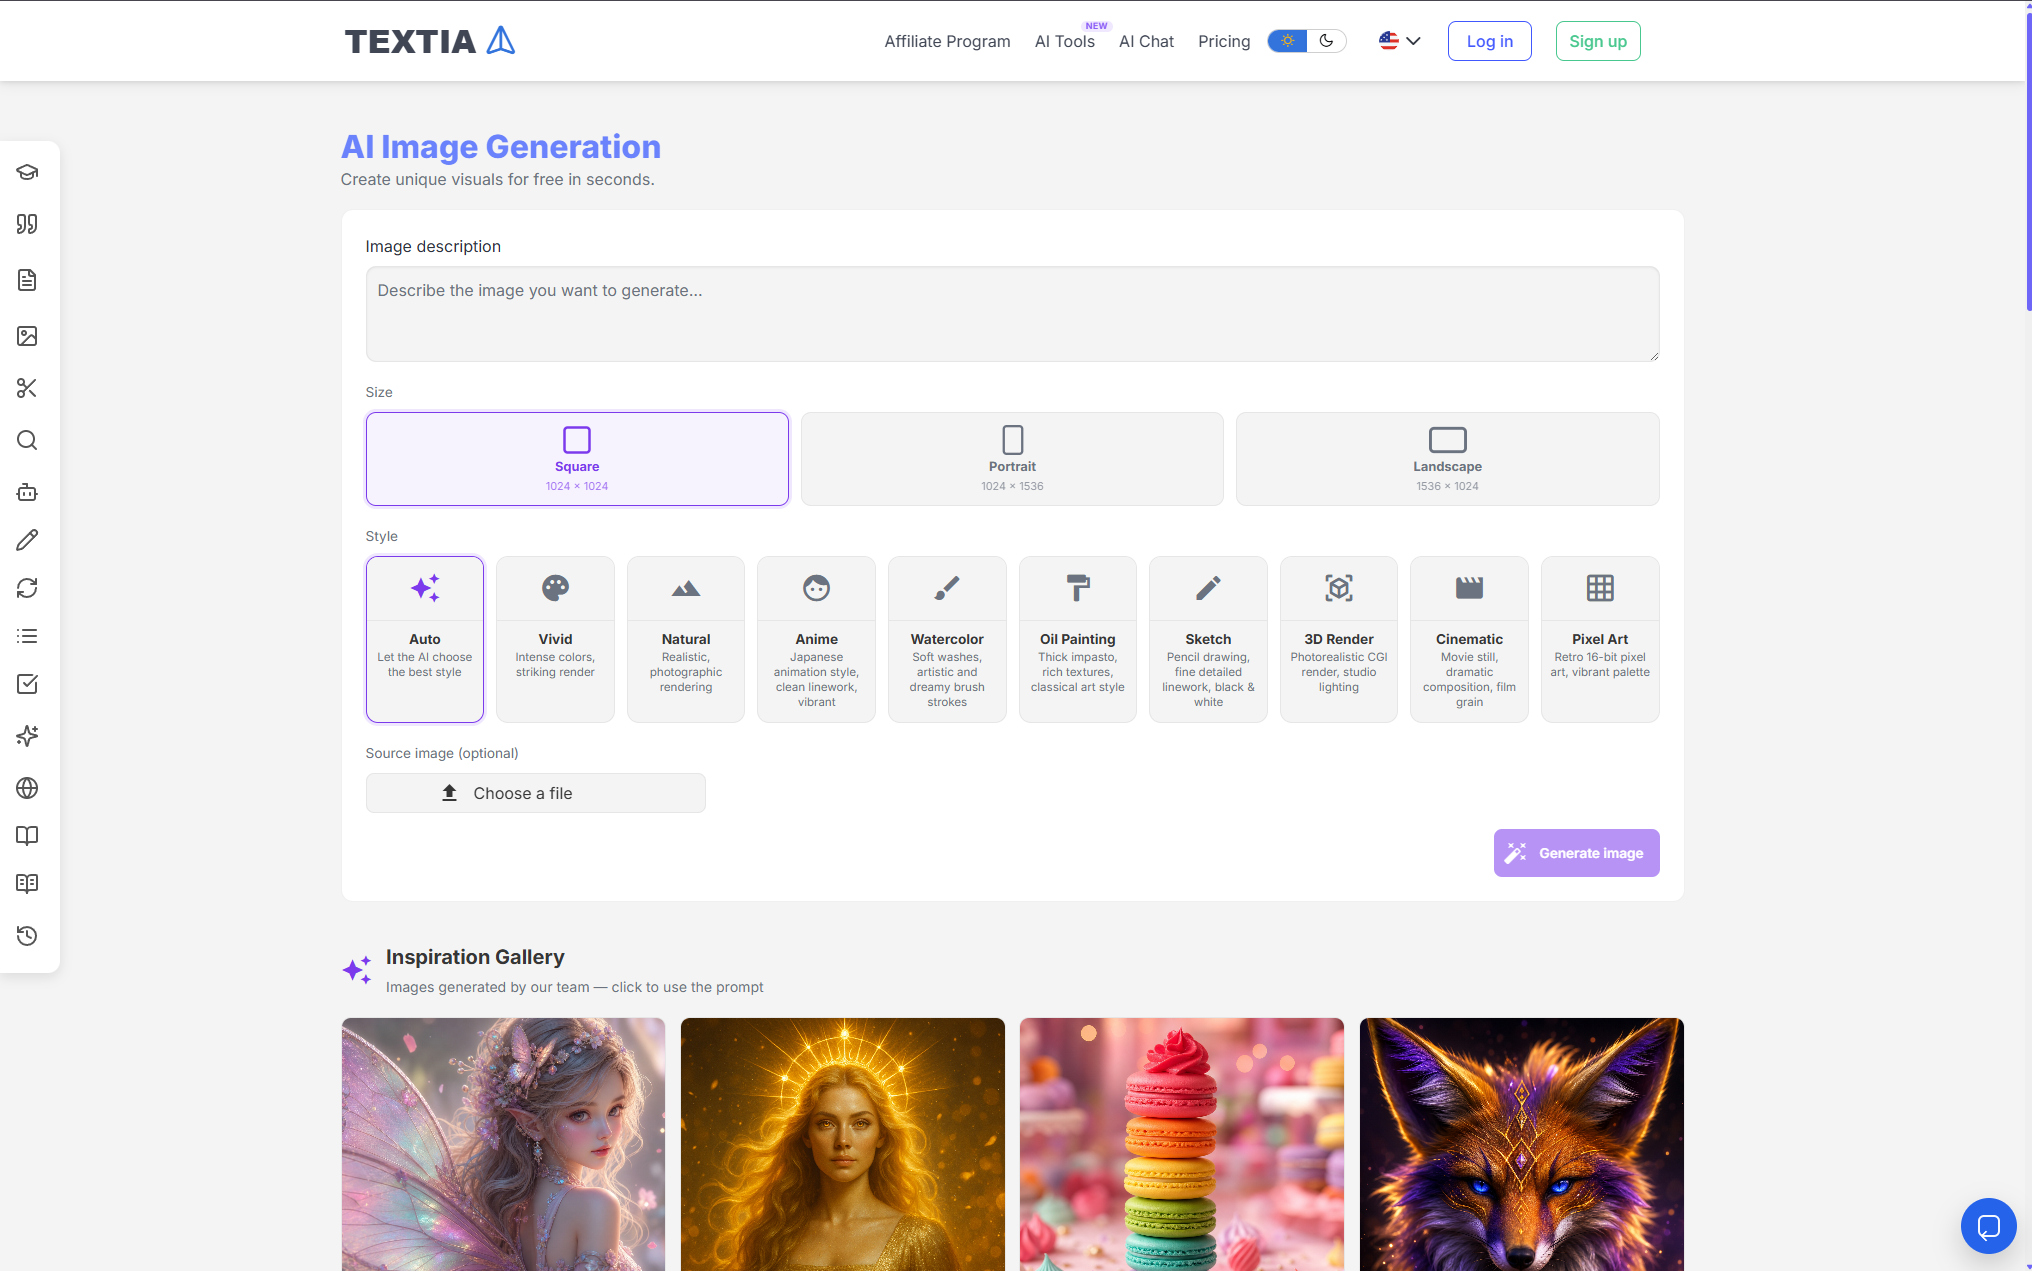The image size is (2032, 1271).
Task: Open AI Tools menu
Action: (x=1064, y=41)
